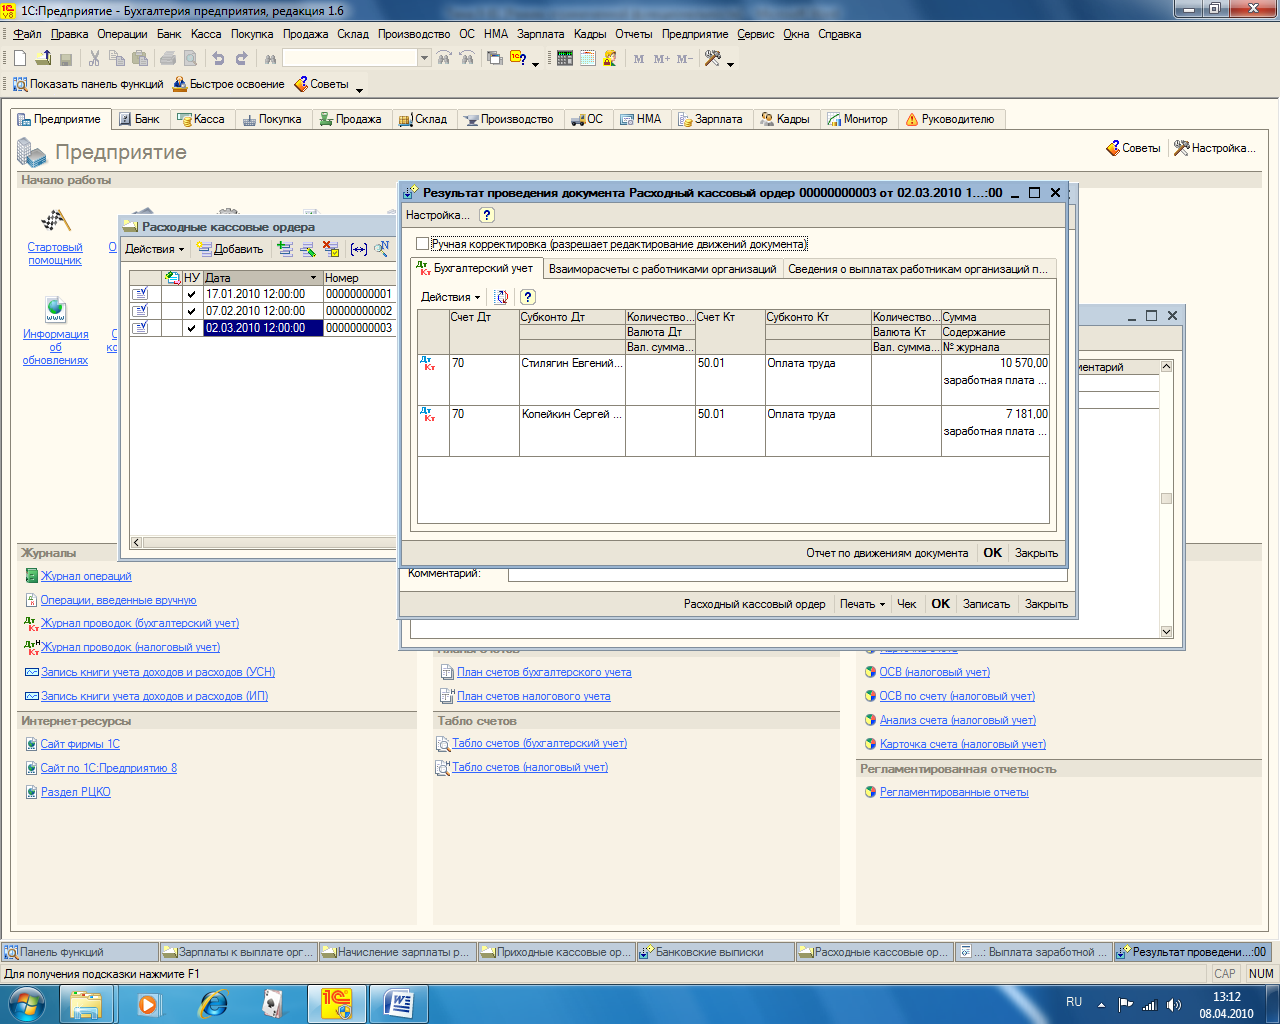Screen dimensions: 1280x1024
Task: Open the calendar icon in toolbar
Action: [x=588, y=59]
